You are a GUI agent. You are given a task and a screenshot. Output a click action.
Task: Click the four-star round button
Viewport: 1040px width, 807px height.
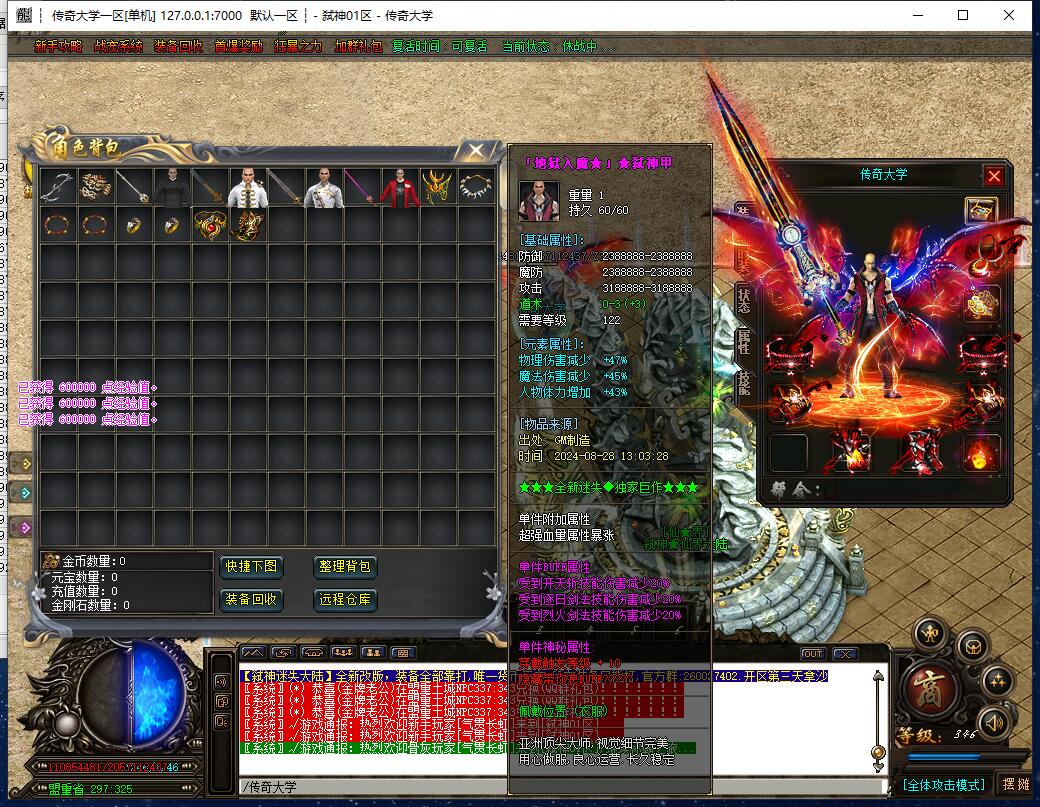(x=998, y=680)
